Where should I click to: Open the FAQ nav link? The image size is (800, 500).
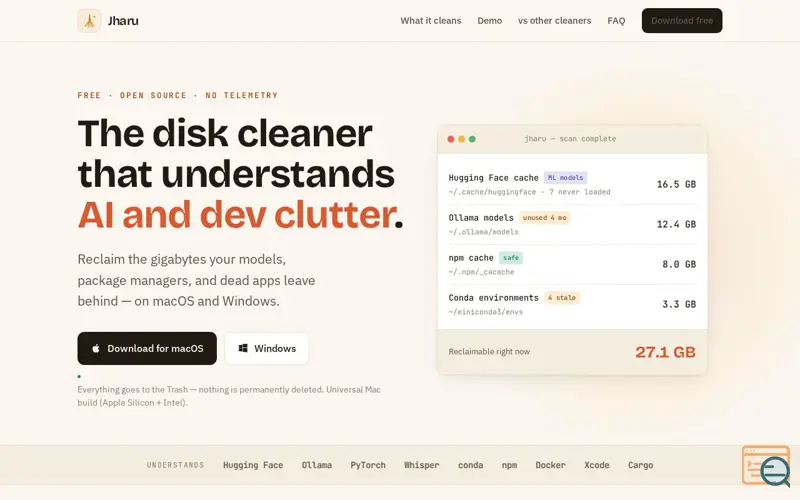coord(616,21)
